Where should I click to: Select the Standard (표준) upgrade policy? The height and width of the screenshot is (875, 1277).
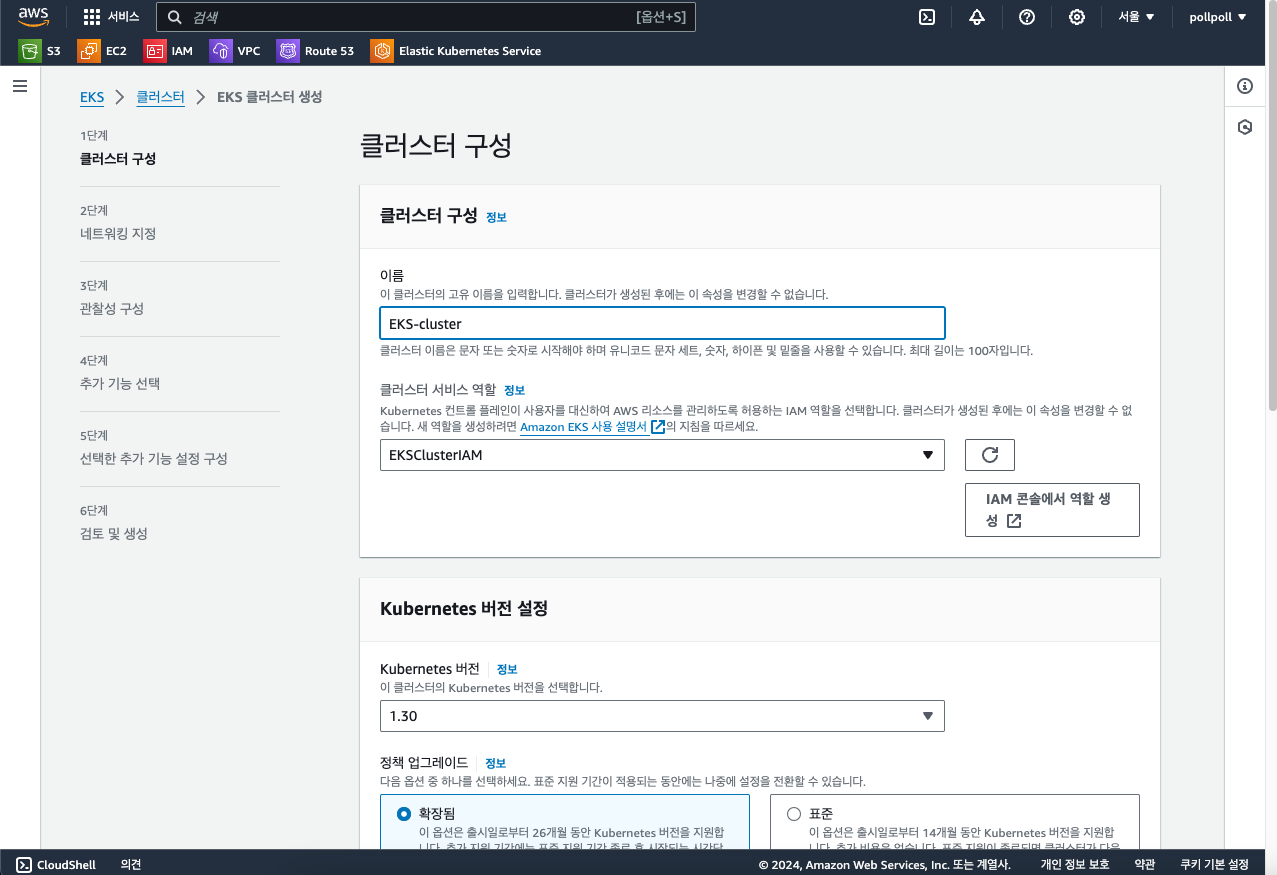tap(794, 814)
